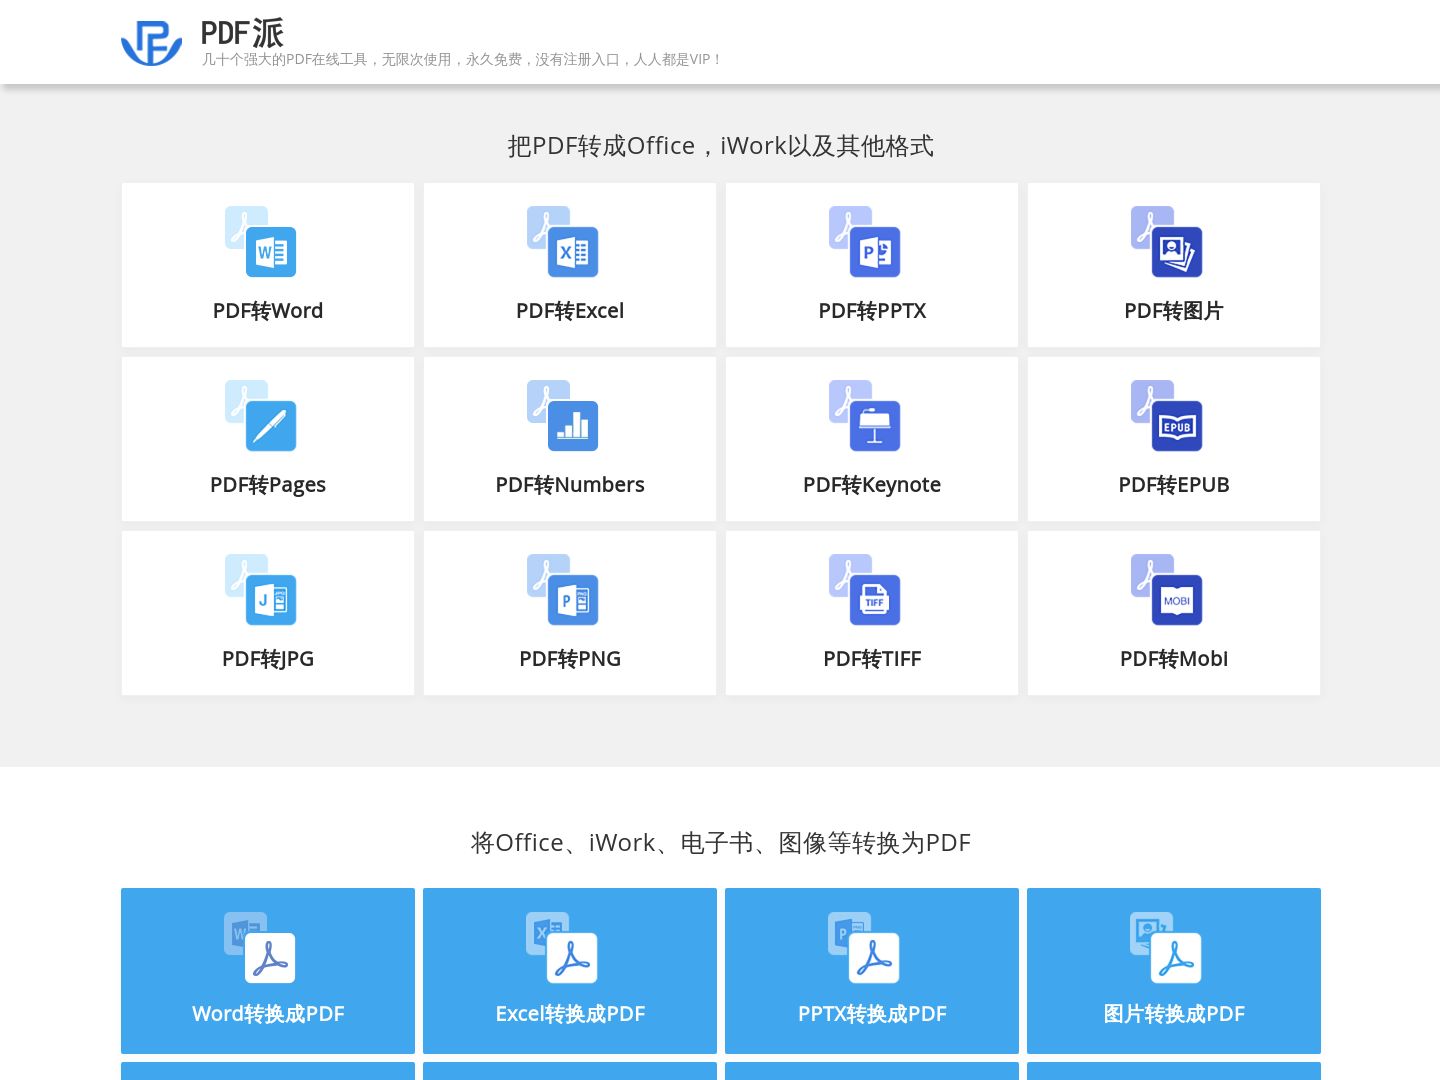Open the PDF转Word label link
This screenshot has height=1080, width=1440.
tap(268, 311)
